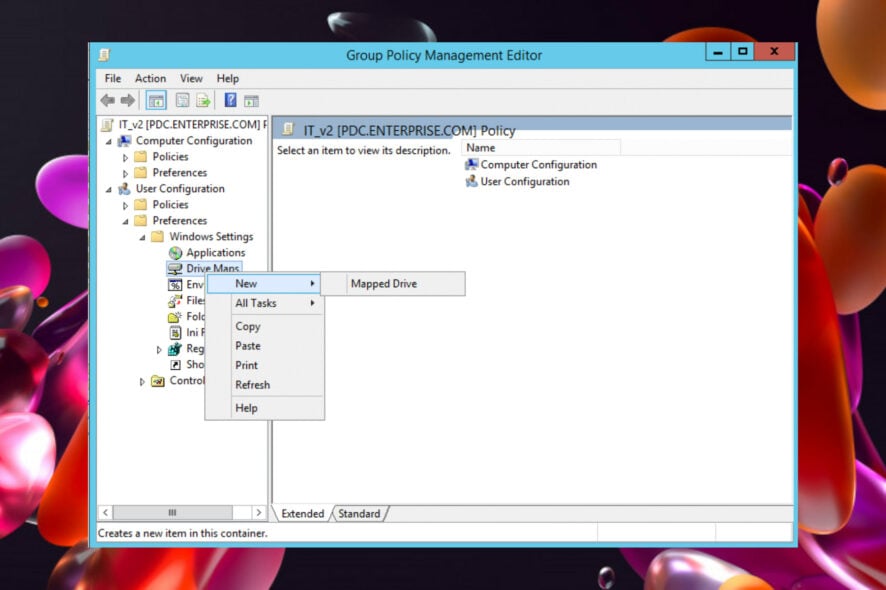886x590 pixels.
Task: Open the Action menu
Action: pyautogui.click(x=150, y=78)
